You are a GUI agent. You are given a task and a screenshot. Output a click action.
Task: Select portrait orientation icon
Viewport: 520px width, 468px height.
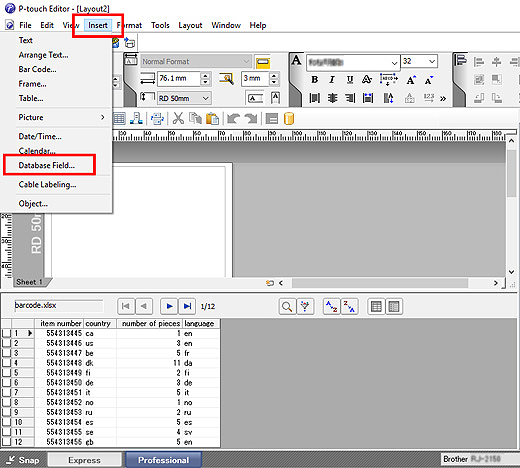coord(275,98)
